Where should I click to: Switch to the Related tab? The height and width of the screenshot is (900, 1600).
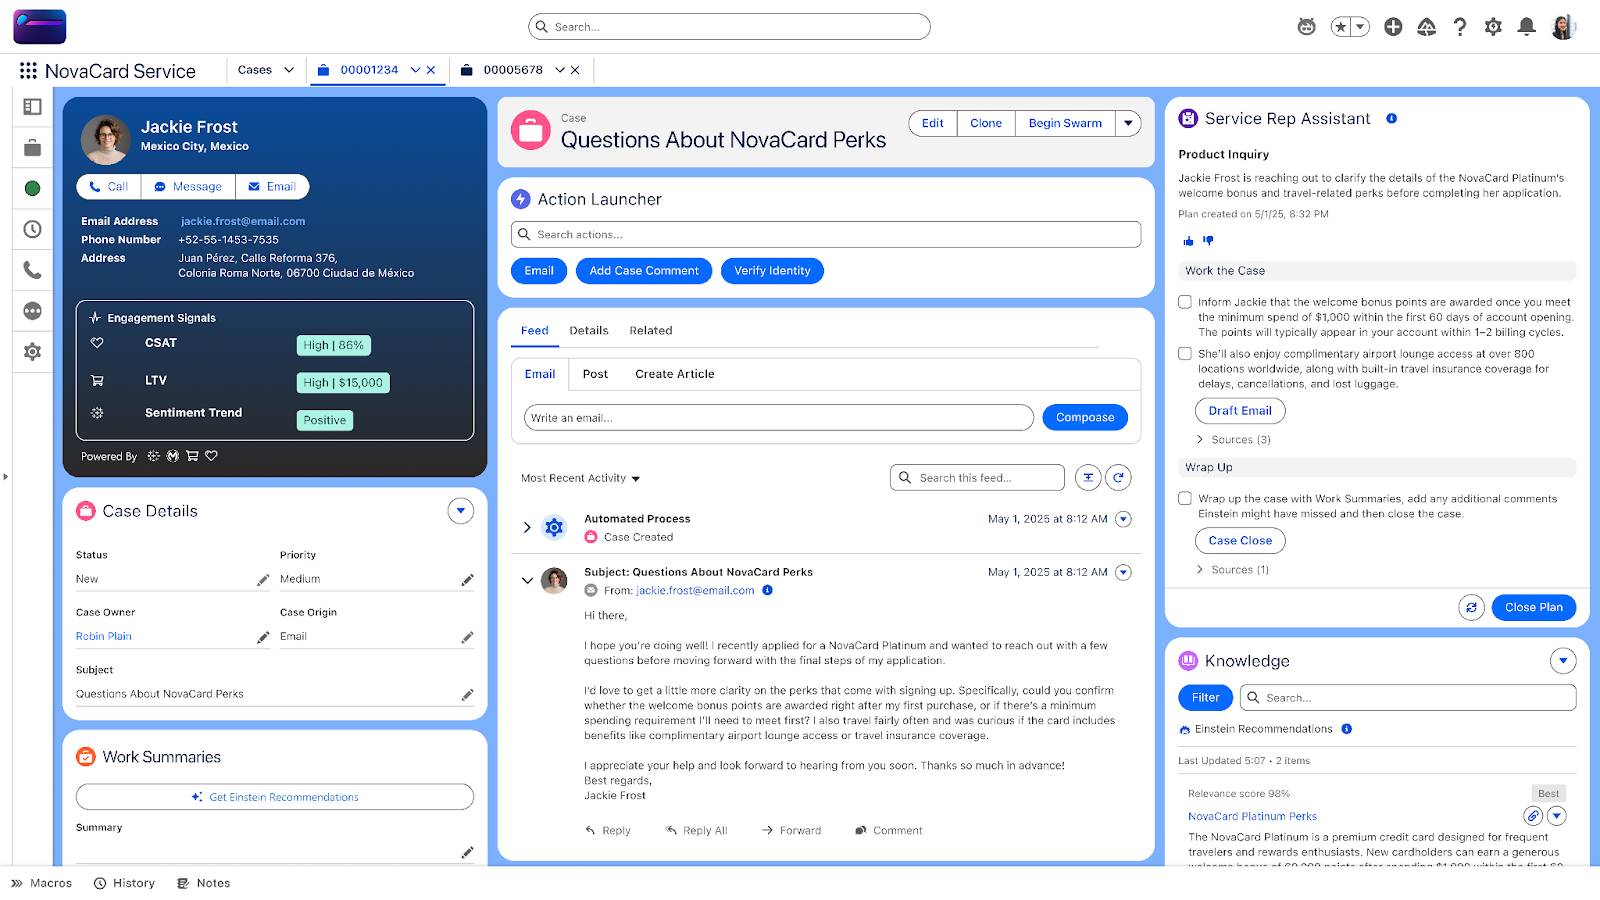tap(651, 330)
